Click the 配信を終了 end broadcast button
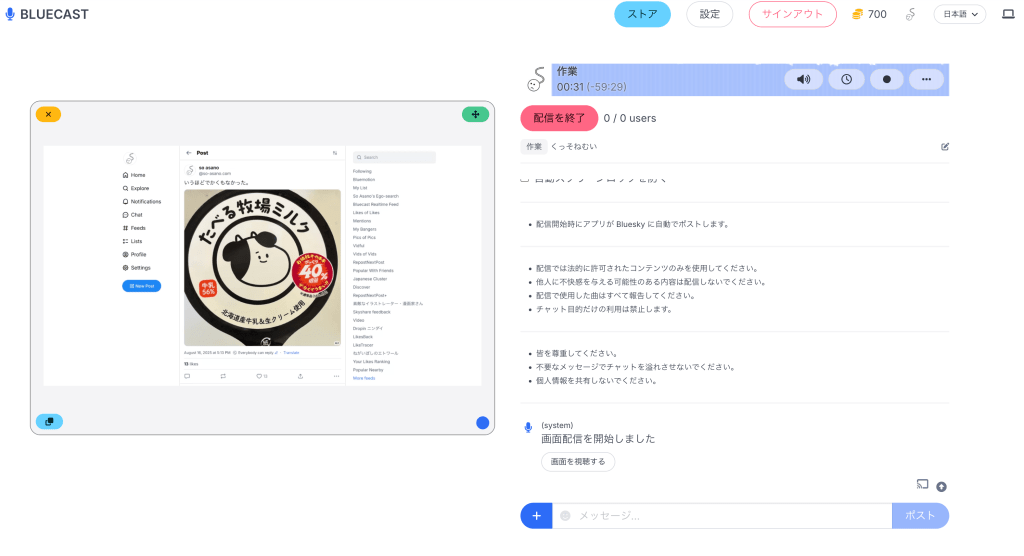1024x556 pixels. [558, 118]
